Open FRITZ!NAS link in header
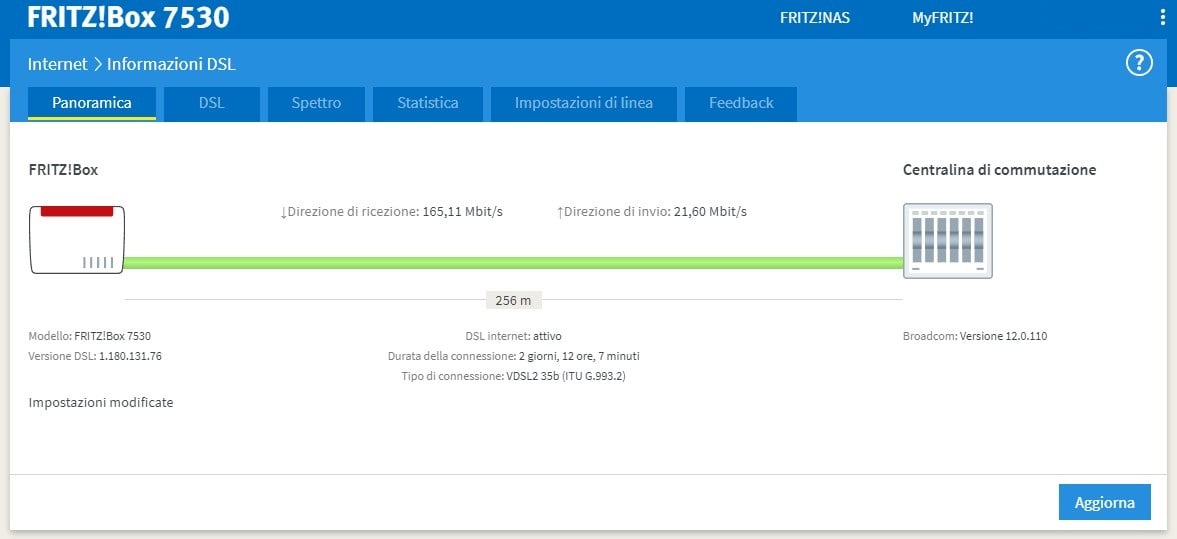This screenshot has width=1177, height=539. (x=814, y=18)
